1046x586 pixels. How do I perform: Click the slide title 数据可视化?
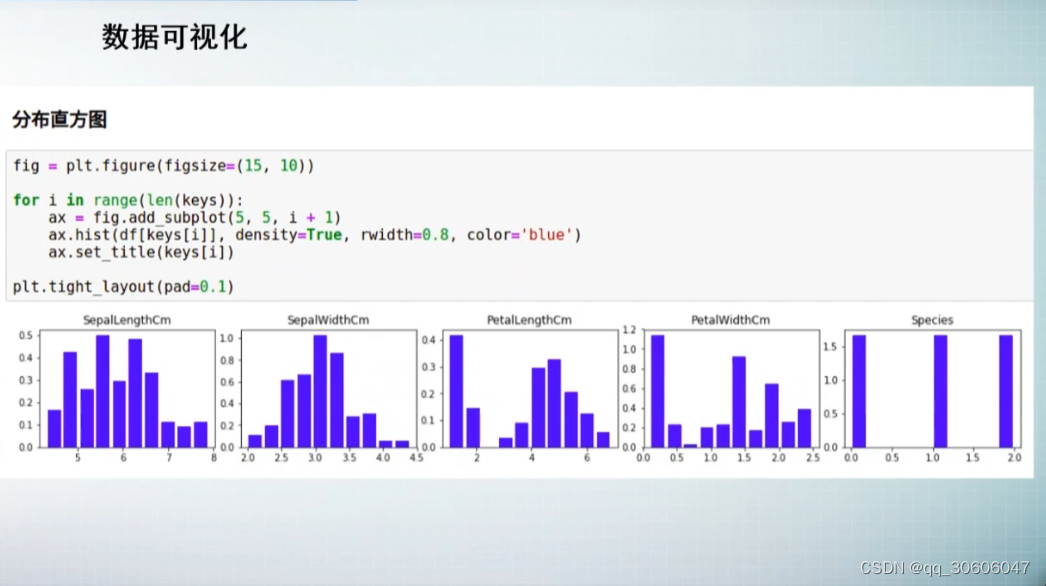click(175, 37)
